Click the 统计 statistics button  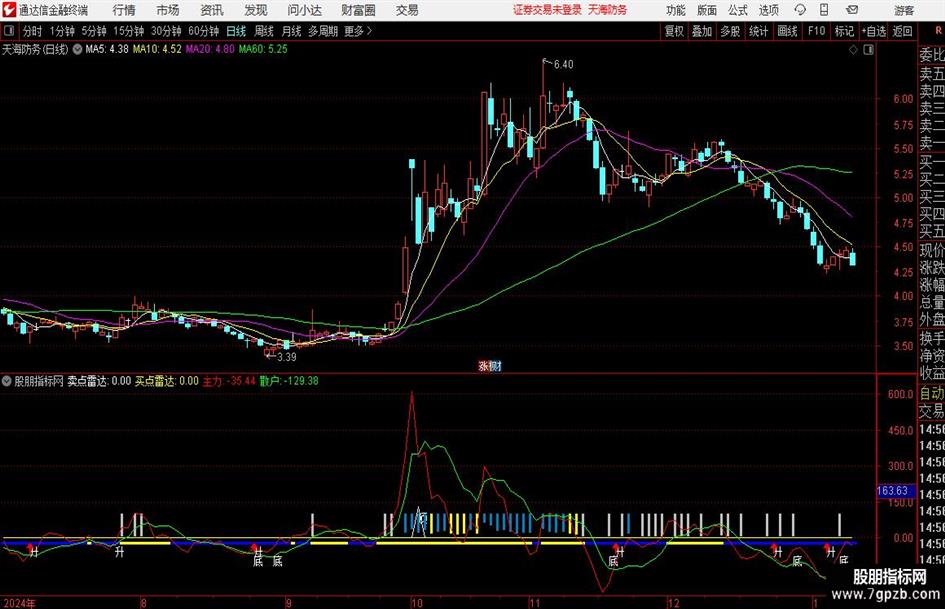click(x=759, y=31)
